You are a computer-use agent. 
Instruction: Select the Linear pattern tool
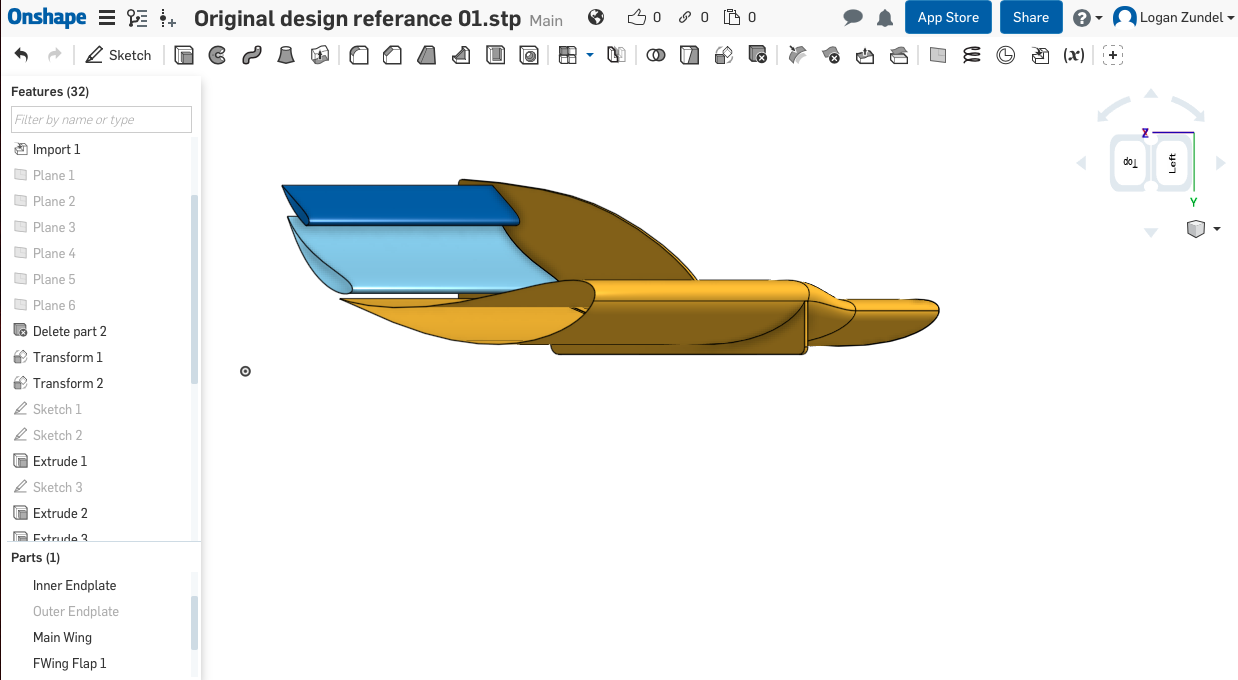tap(568, 55)
